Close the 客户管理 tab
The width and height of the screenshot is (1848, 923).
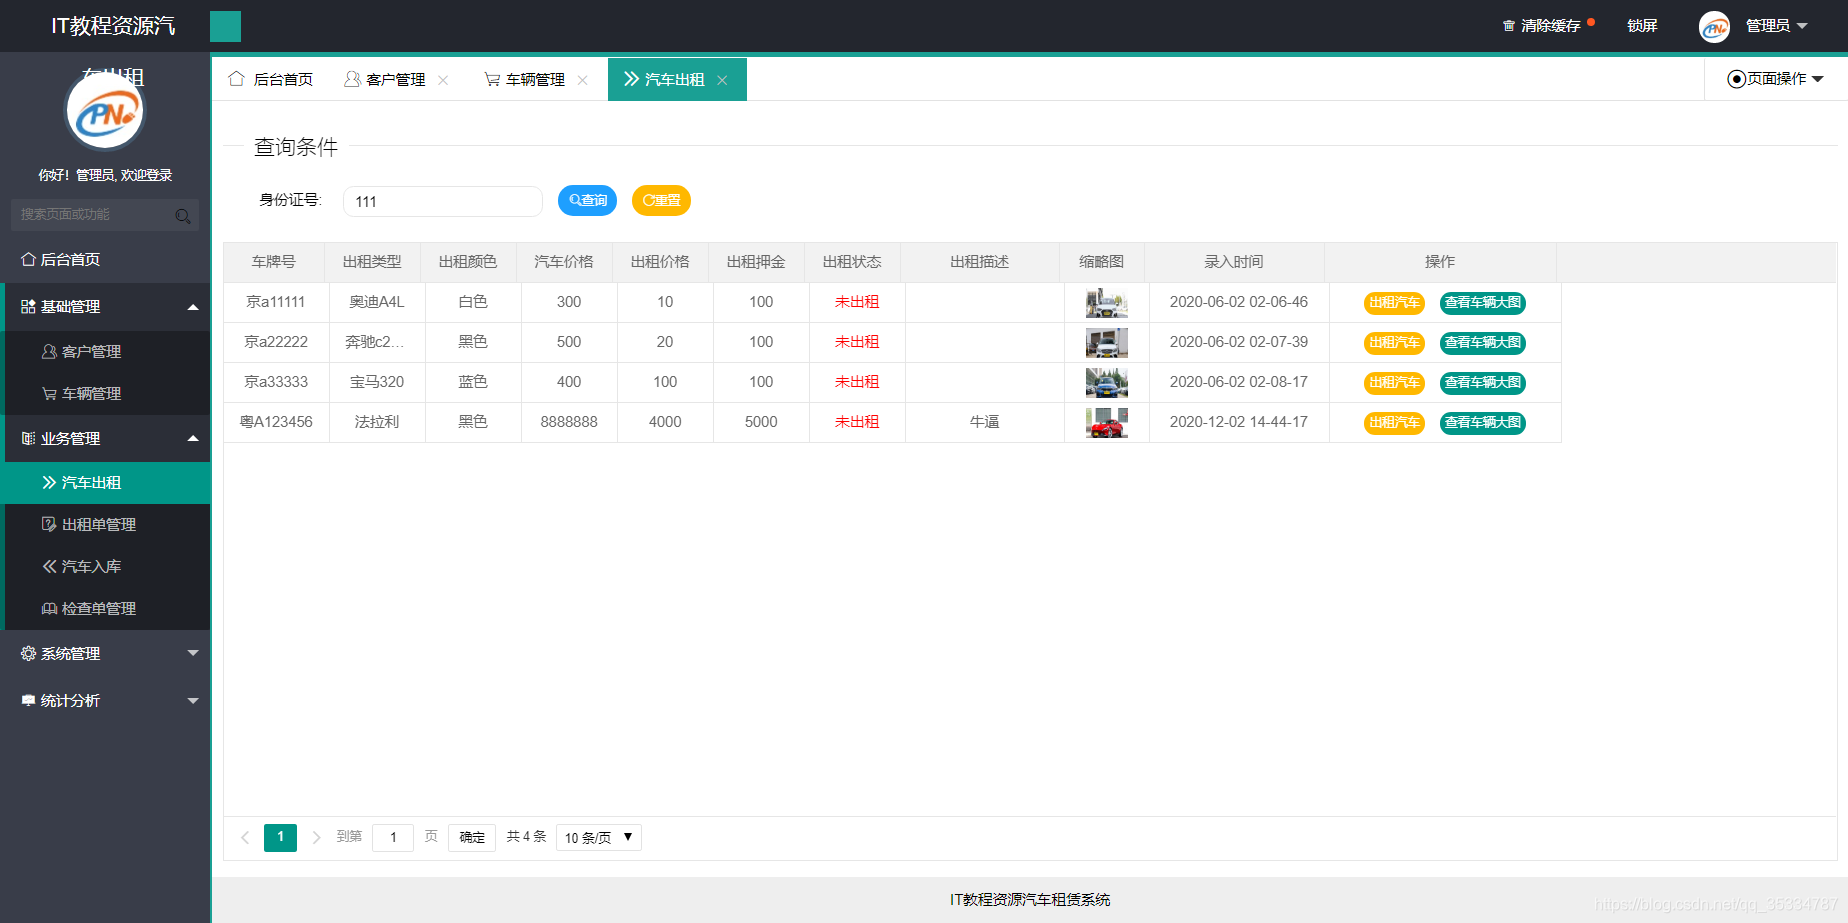pyautogui.click(x=443, y=80)
